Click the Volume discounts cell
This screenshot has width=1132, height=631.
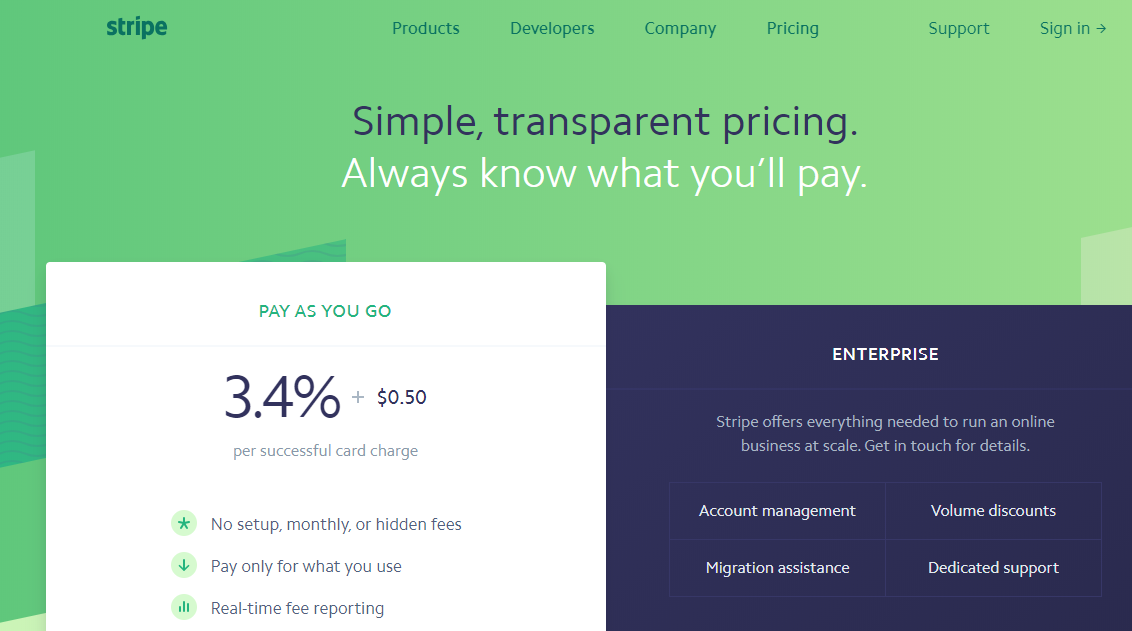[x=993, y=511]
